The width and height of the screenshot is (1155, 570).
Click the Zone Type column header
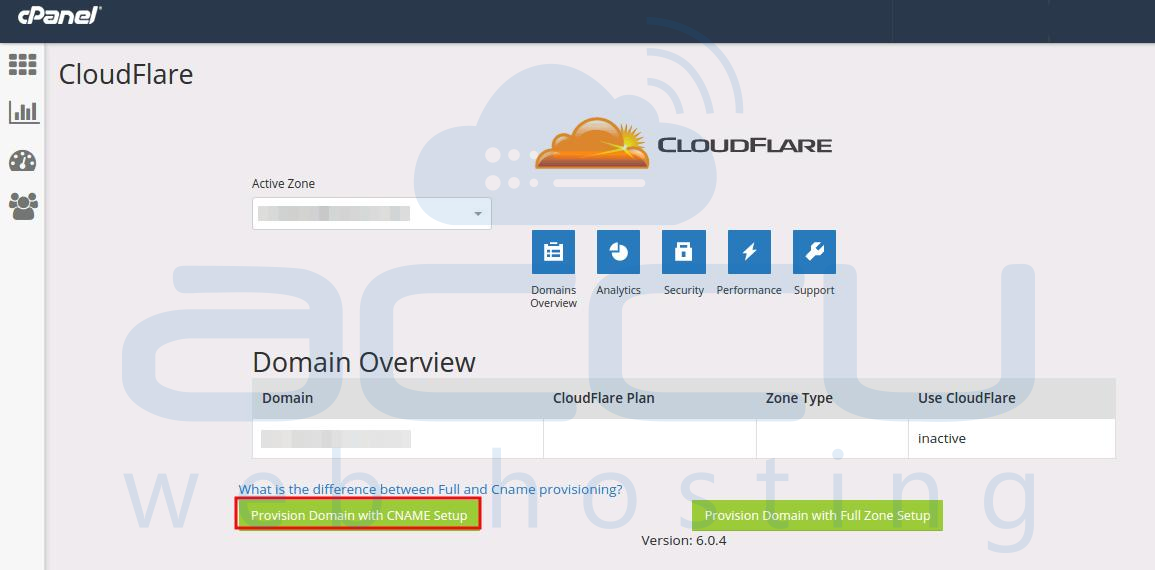(x=798, y=398)
